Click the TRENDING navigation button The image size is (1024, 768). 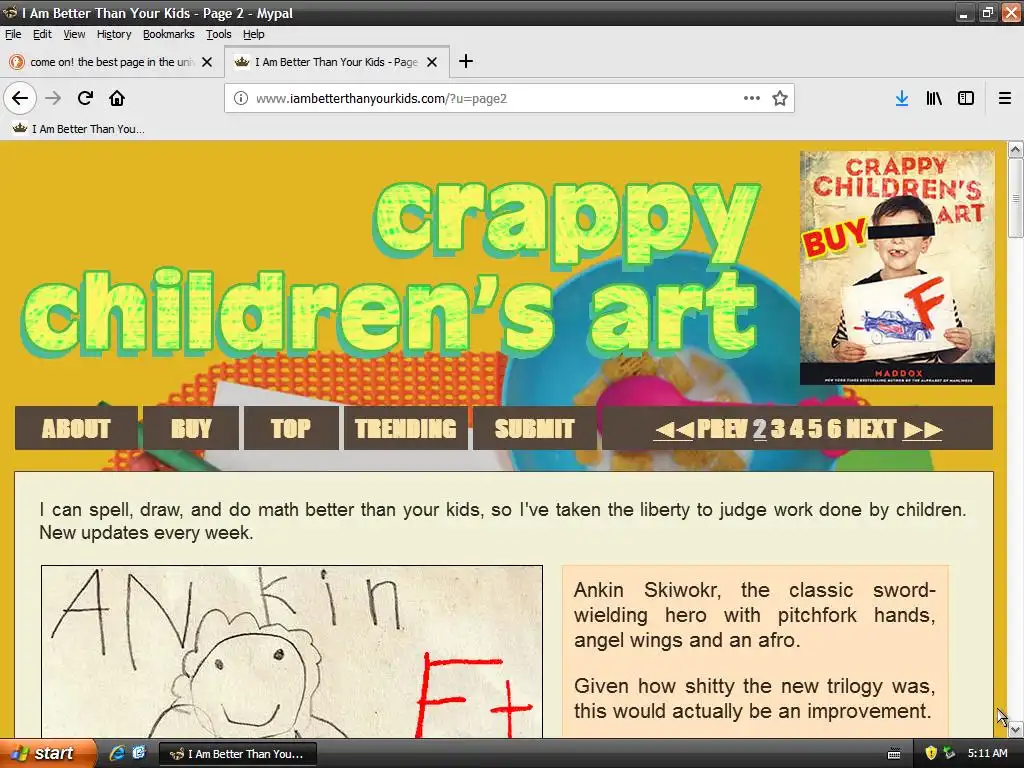(x=406, y=428)
